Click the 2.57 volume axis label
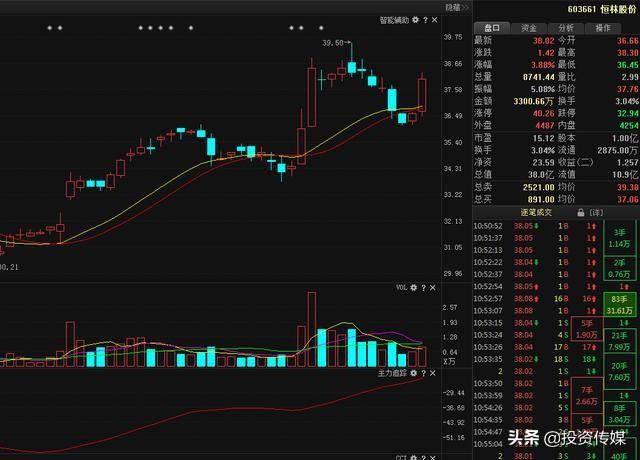Viewport: 640px width, 460px height. pyautogui.click(x=450, y=307)
